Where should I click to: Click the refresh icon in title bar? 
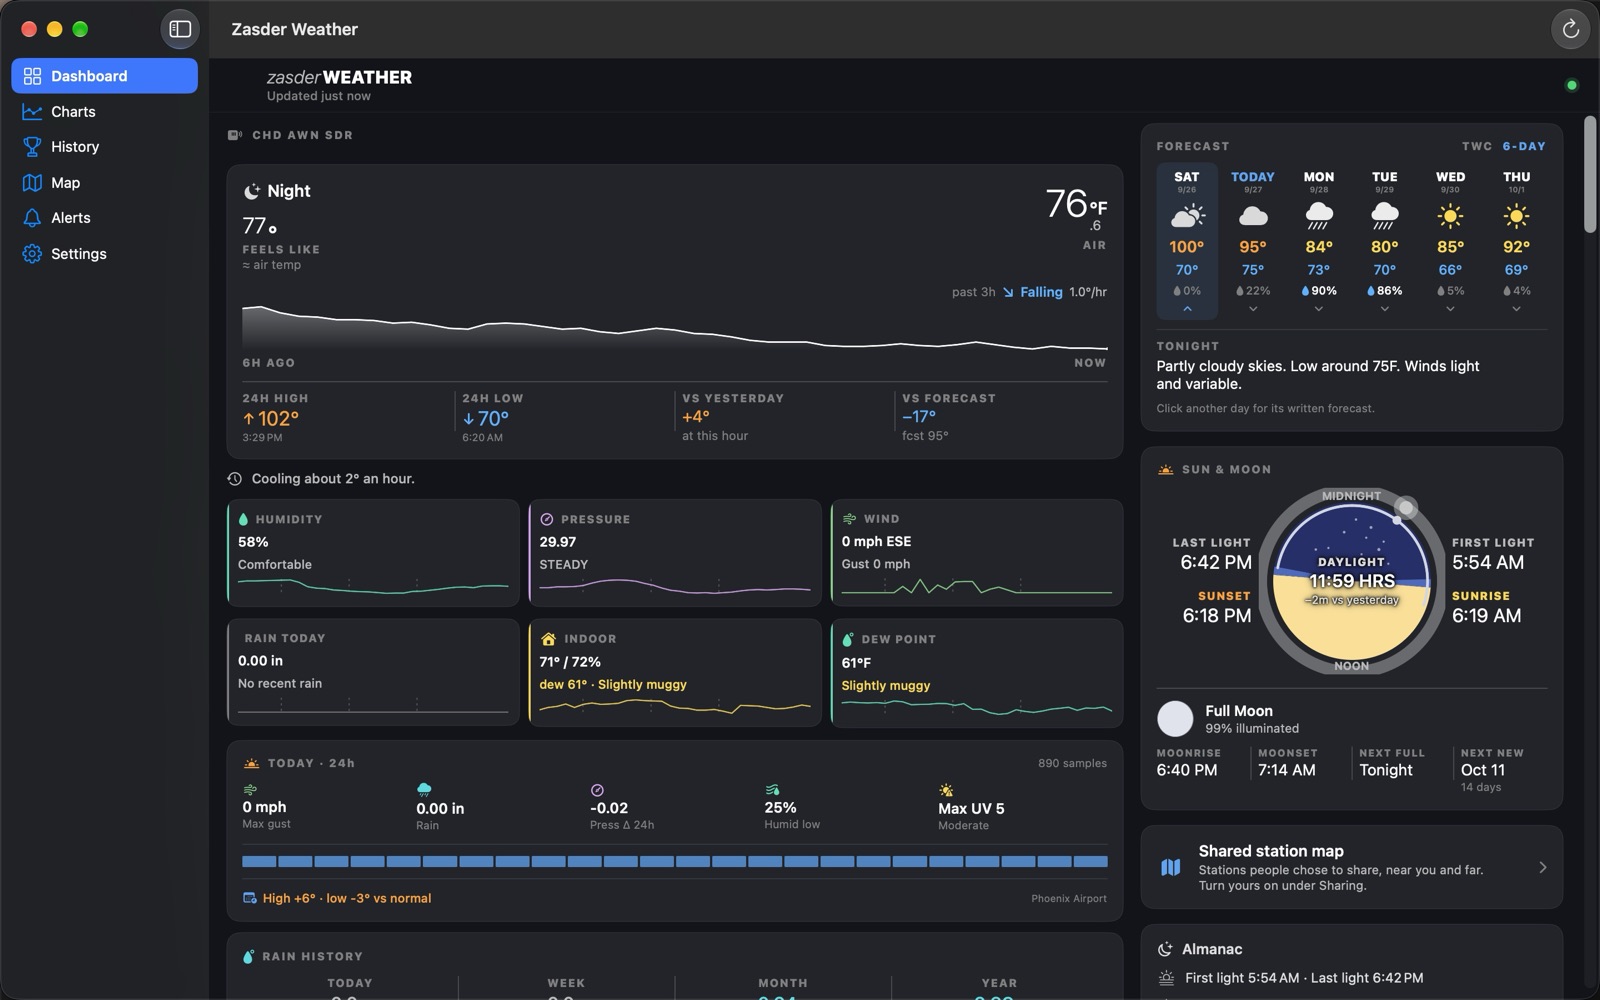coord(1570,29)
